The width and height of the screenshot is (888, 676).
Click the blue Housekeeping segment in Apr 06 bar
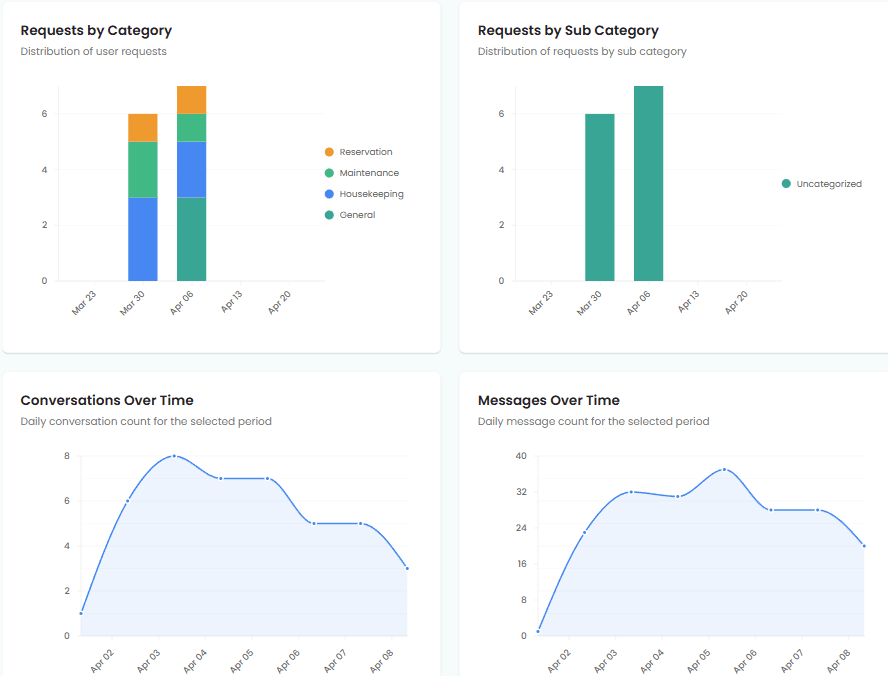point(191,169)
